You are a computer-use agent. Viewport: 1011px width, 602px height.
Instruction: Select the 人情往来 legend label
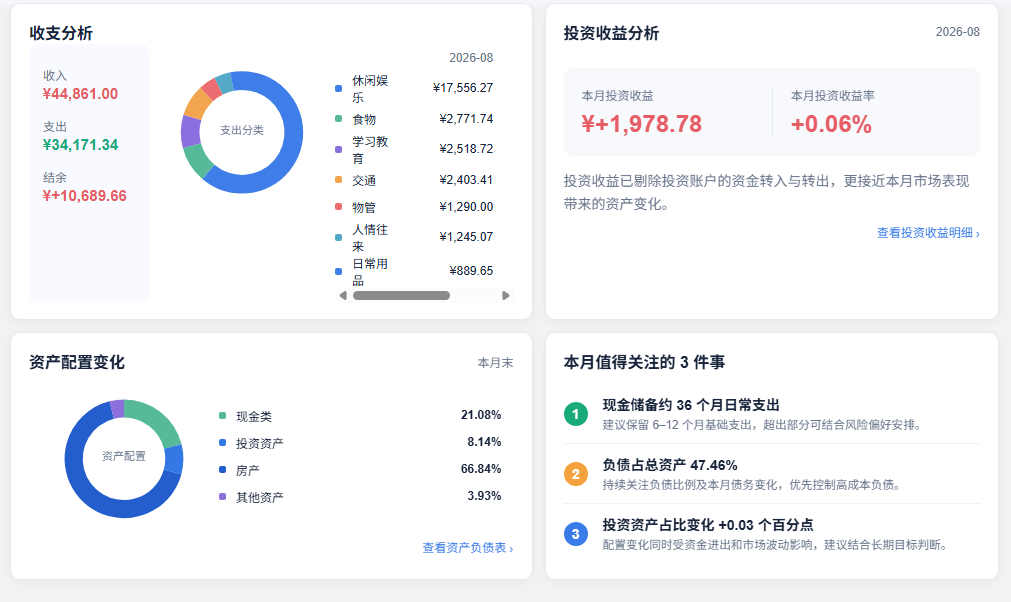click(x=370, y=238)
